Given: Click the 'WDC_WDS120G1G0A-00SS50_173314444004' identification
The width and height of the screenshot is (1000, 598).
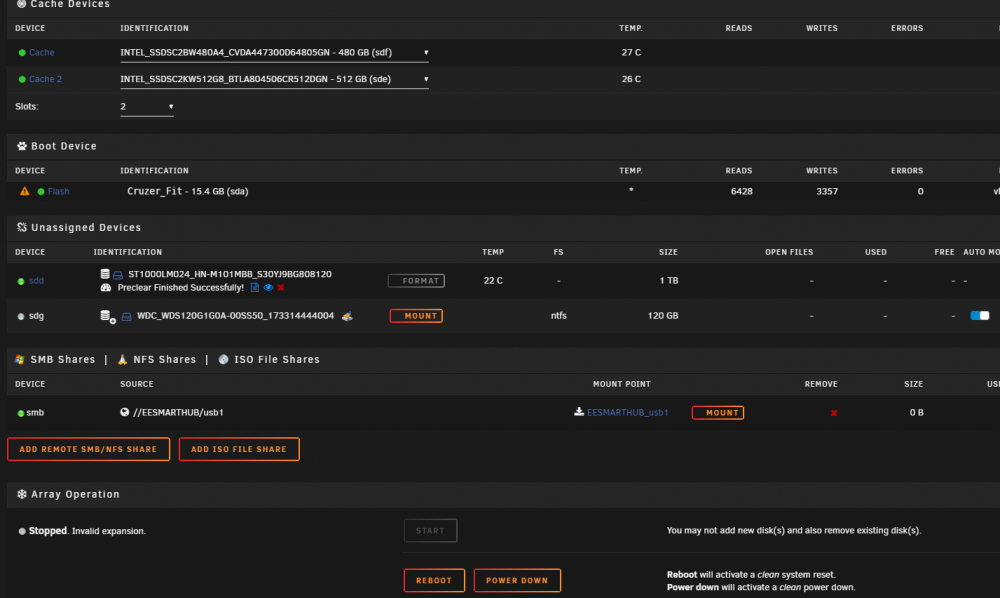Looking at the screenshot, I should pos(235,316).
